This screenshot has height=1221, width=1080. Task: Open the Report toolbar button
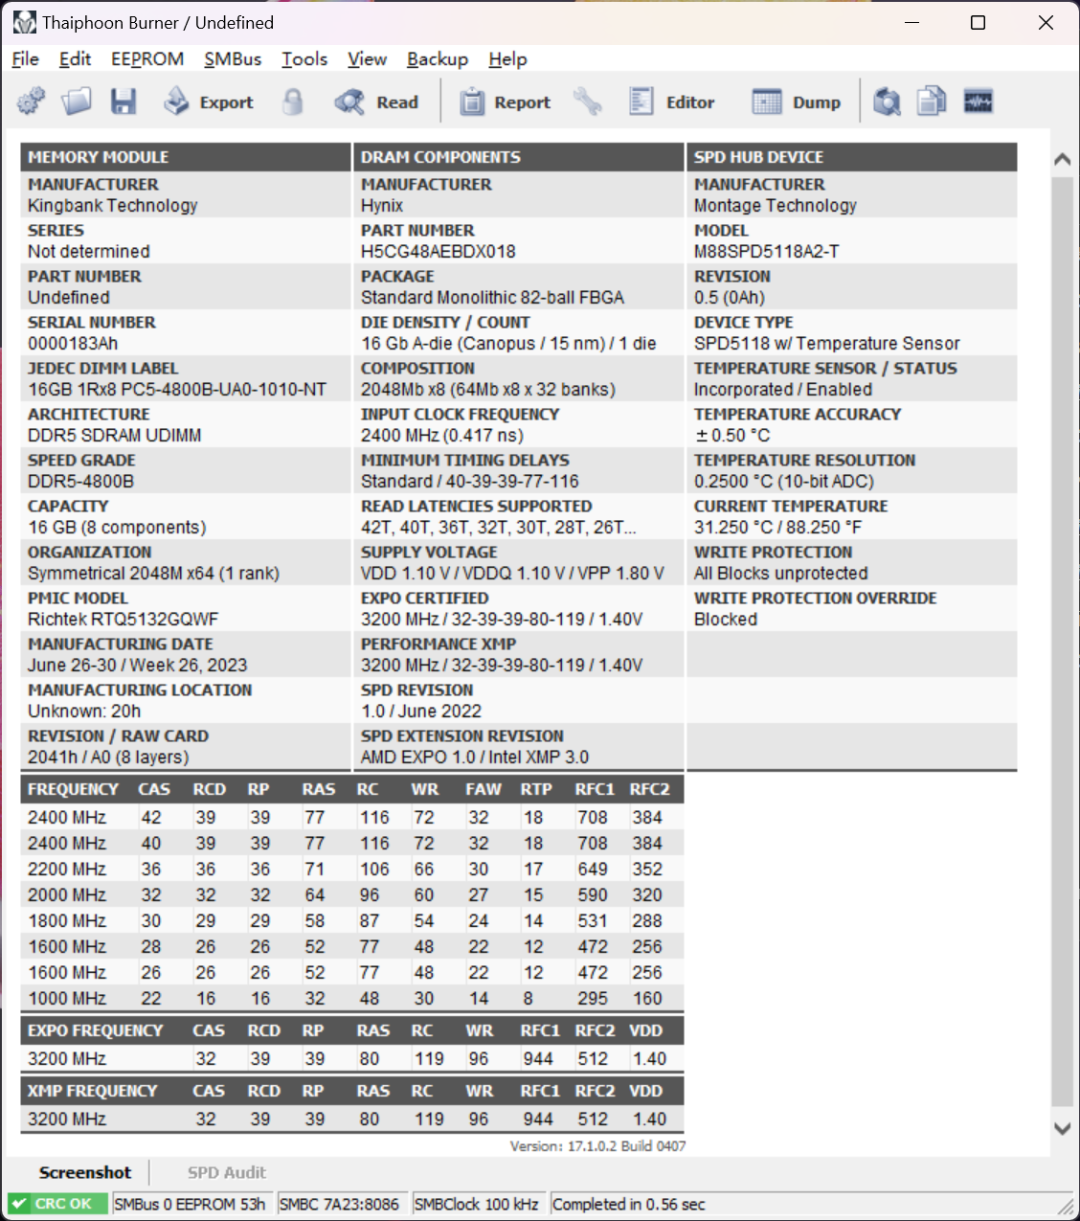point(505,102)
